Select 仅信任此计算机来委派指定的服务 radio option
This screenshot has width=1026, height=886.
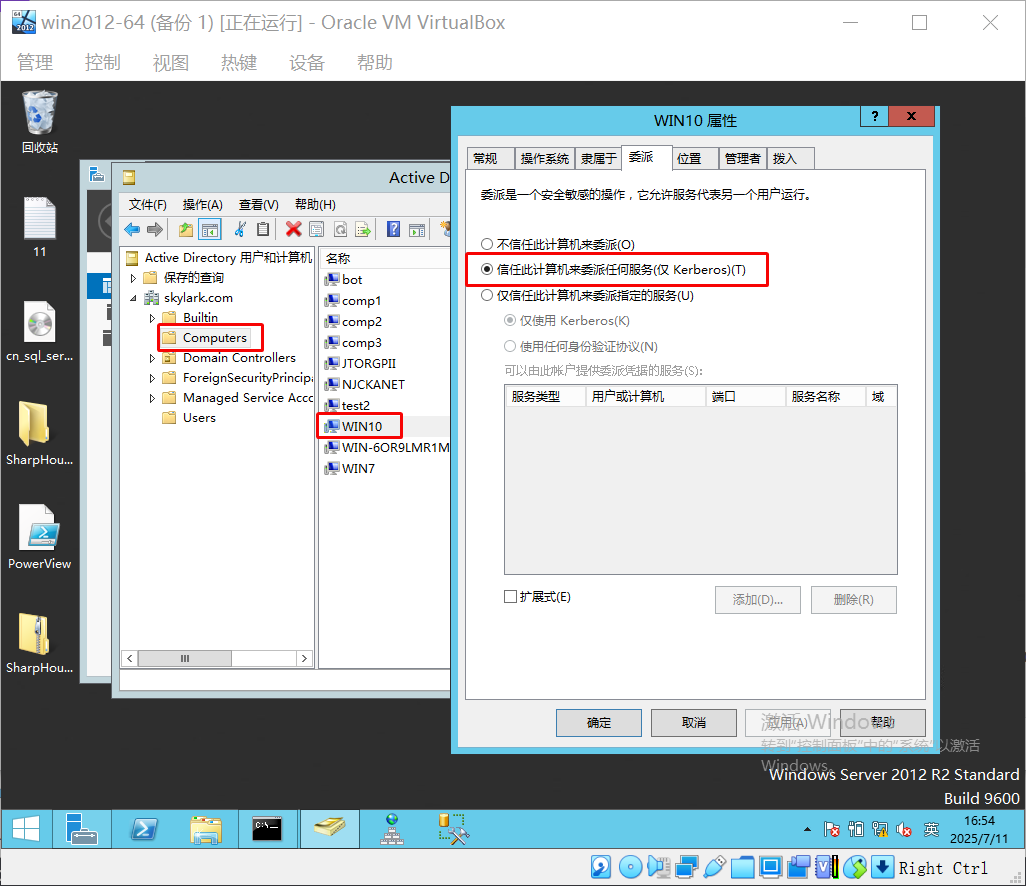click(487, 296)
